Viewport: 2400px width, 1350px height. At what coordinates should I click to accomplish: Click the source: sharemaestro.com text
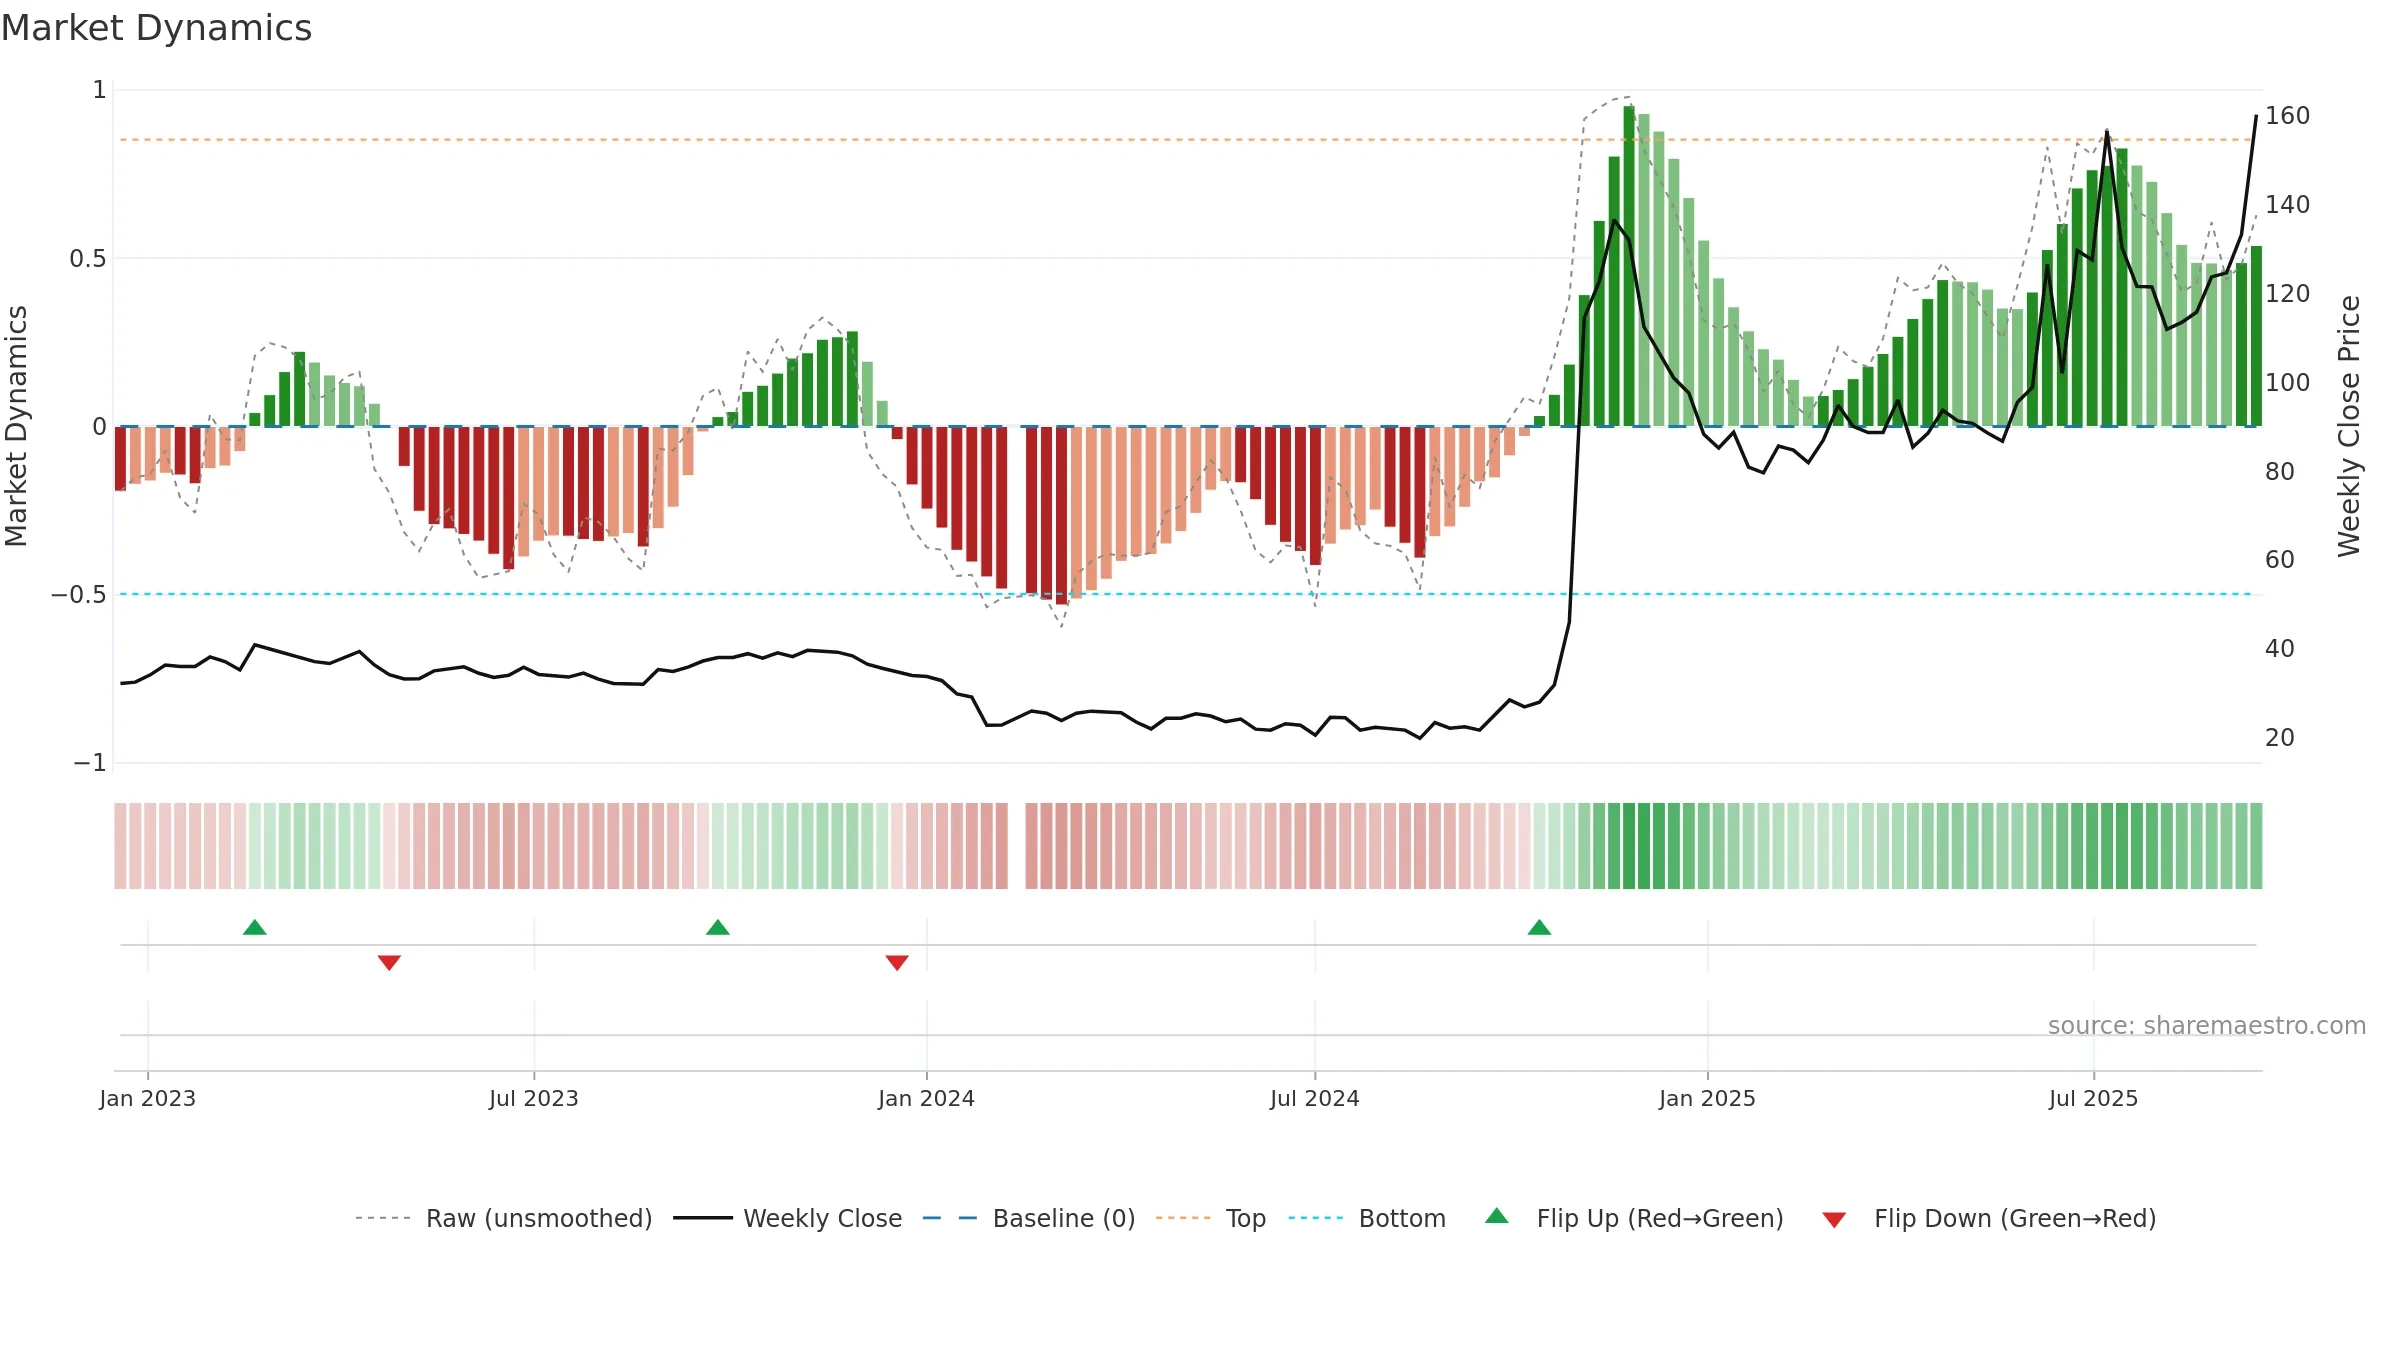pos(2207,1025)
